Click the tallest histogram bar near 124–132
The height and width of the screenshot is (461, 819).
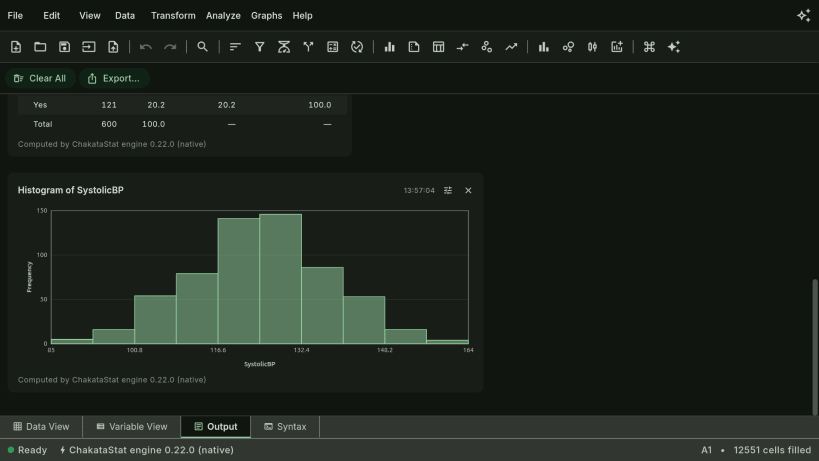(x=280, y=279)
